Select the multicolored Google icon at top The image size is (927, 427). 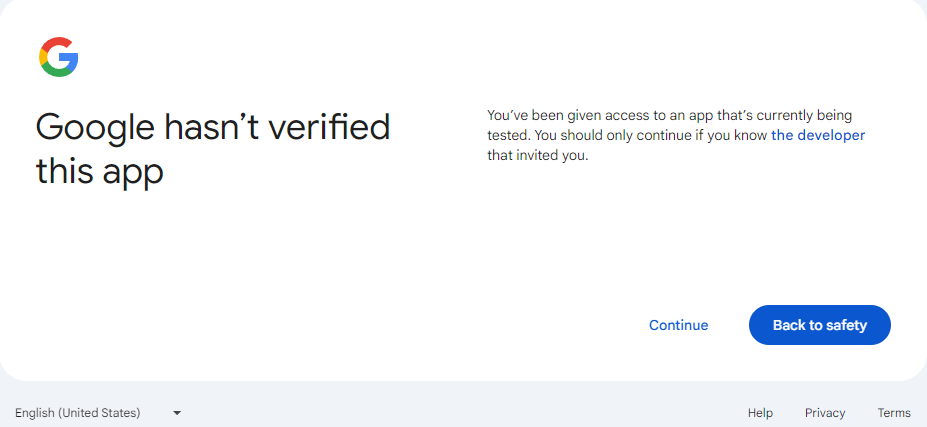pyautogui.click(x=59, y=57)
